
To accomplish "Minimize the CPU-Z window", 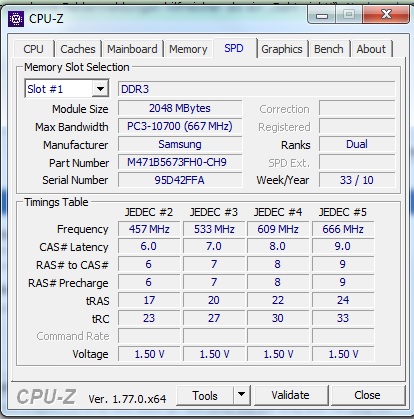I will pos(322,15).
